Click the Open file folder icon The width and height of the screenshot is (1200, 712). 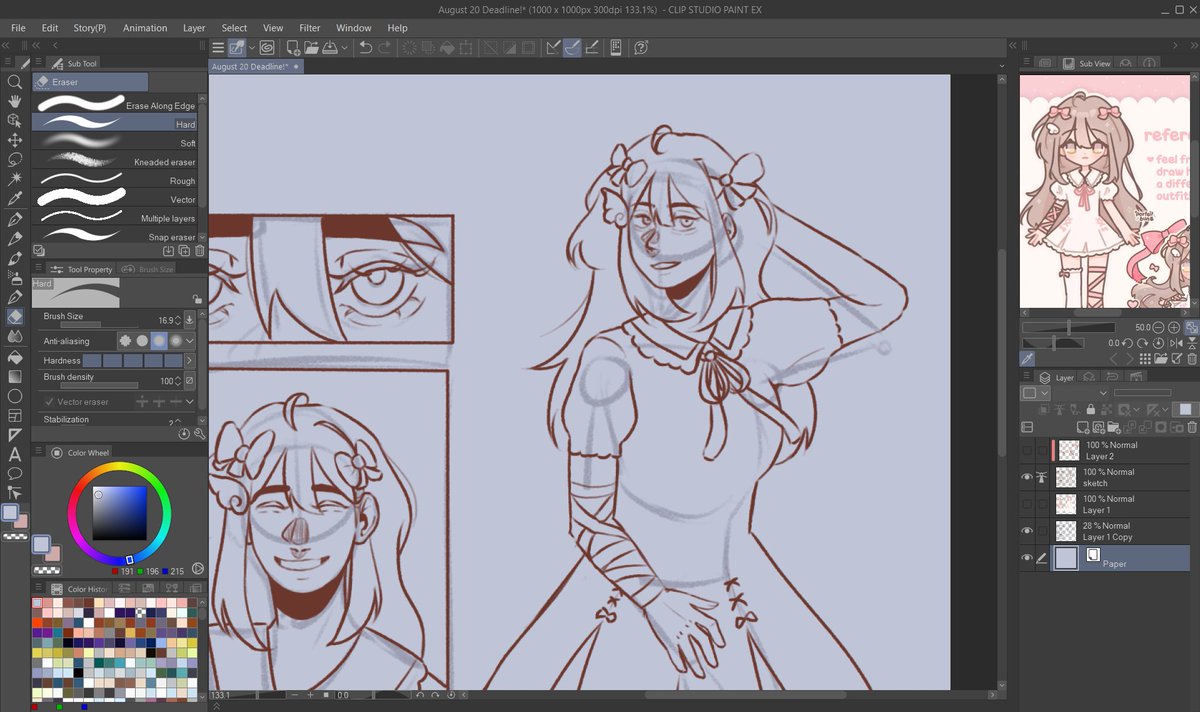pos(311,47)
